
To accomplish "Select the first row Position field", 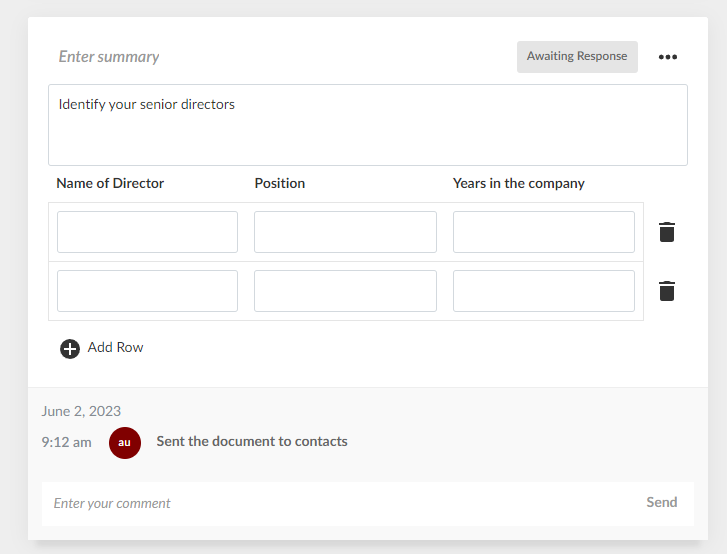I will point(345,232).
